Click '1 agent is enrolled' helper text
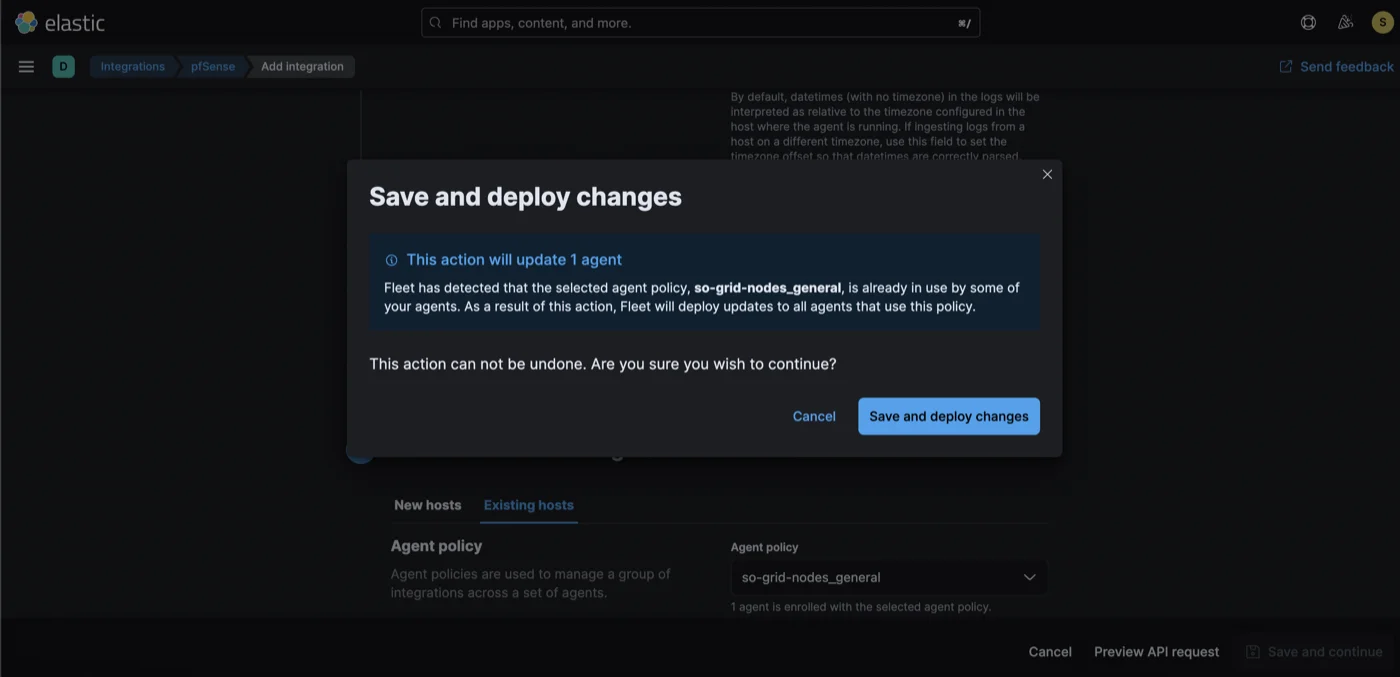The image size is (1400, 677). point(861,607)
